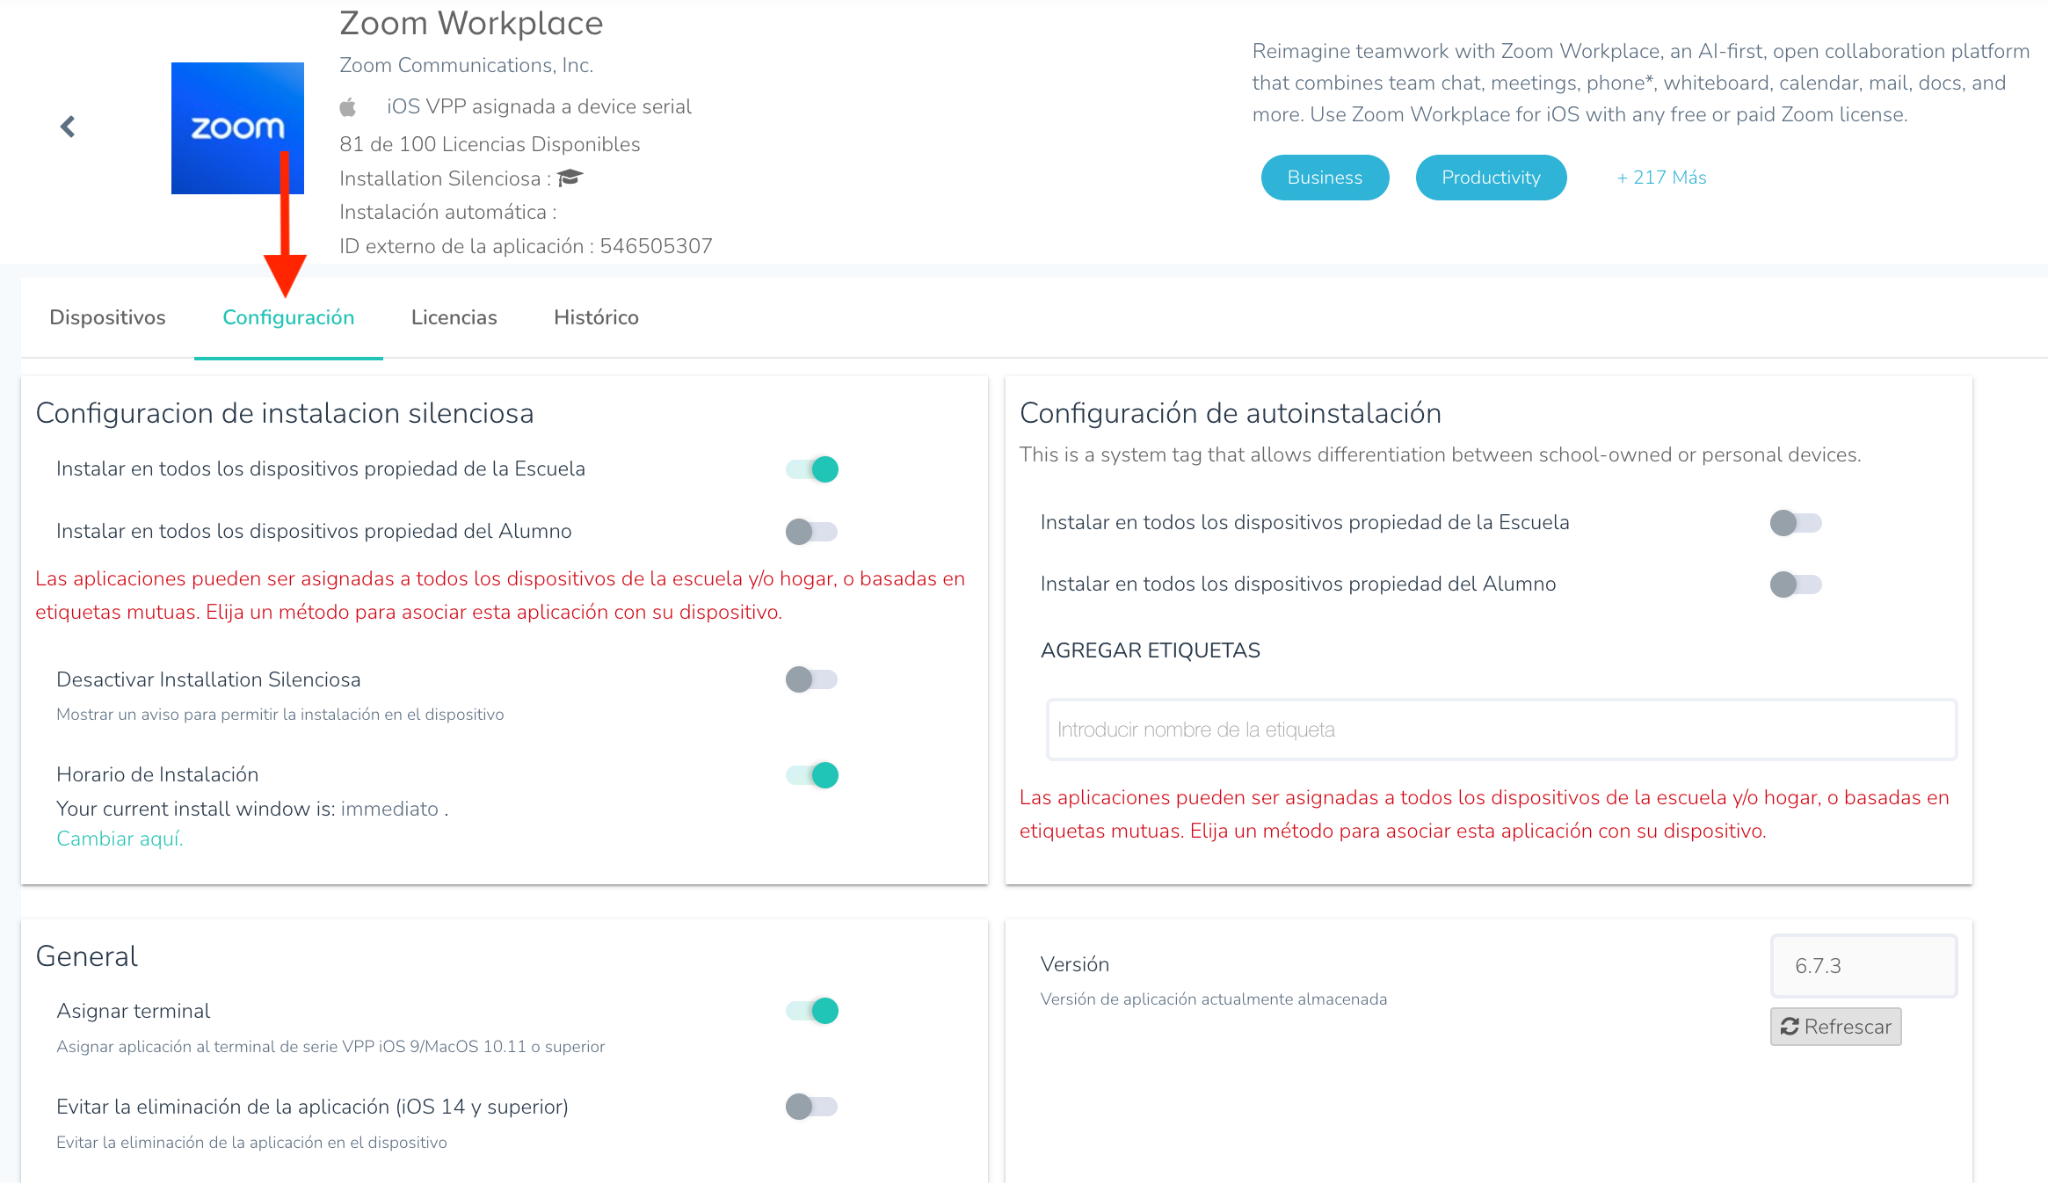Click the back arrow chevron
The width and height of the screenshot is (2048, 1183).
coord(67,127)
